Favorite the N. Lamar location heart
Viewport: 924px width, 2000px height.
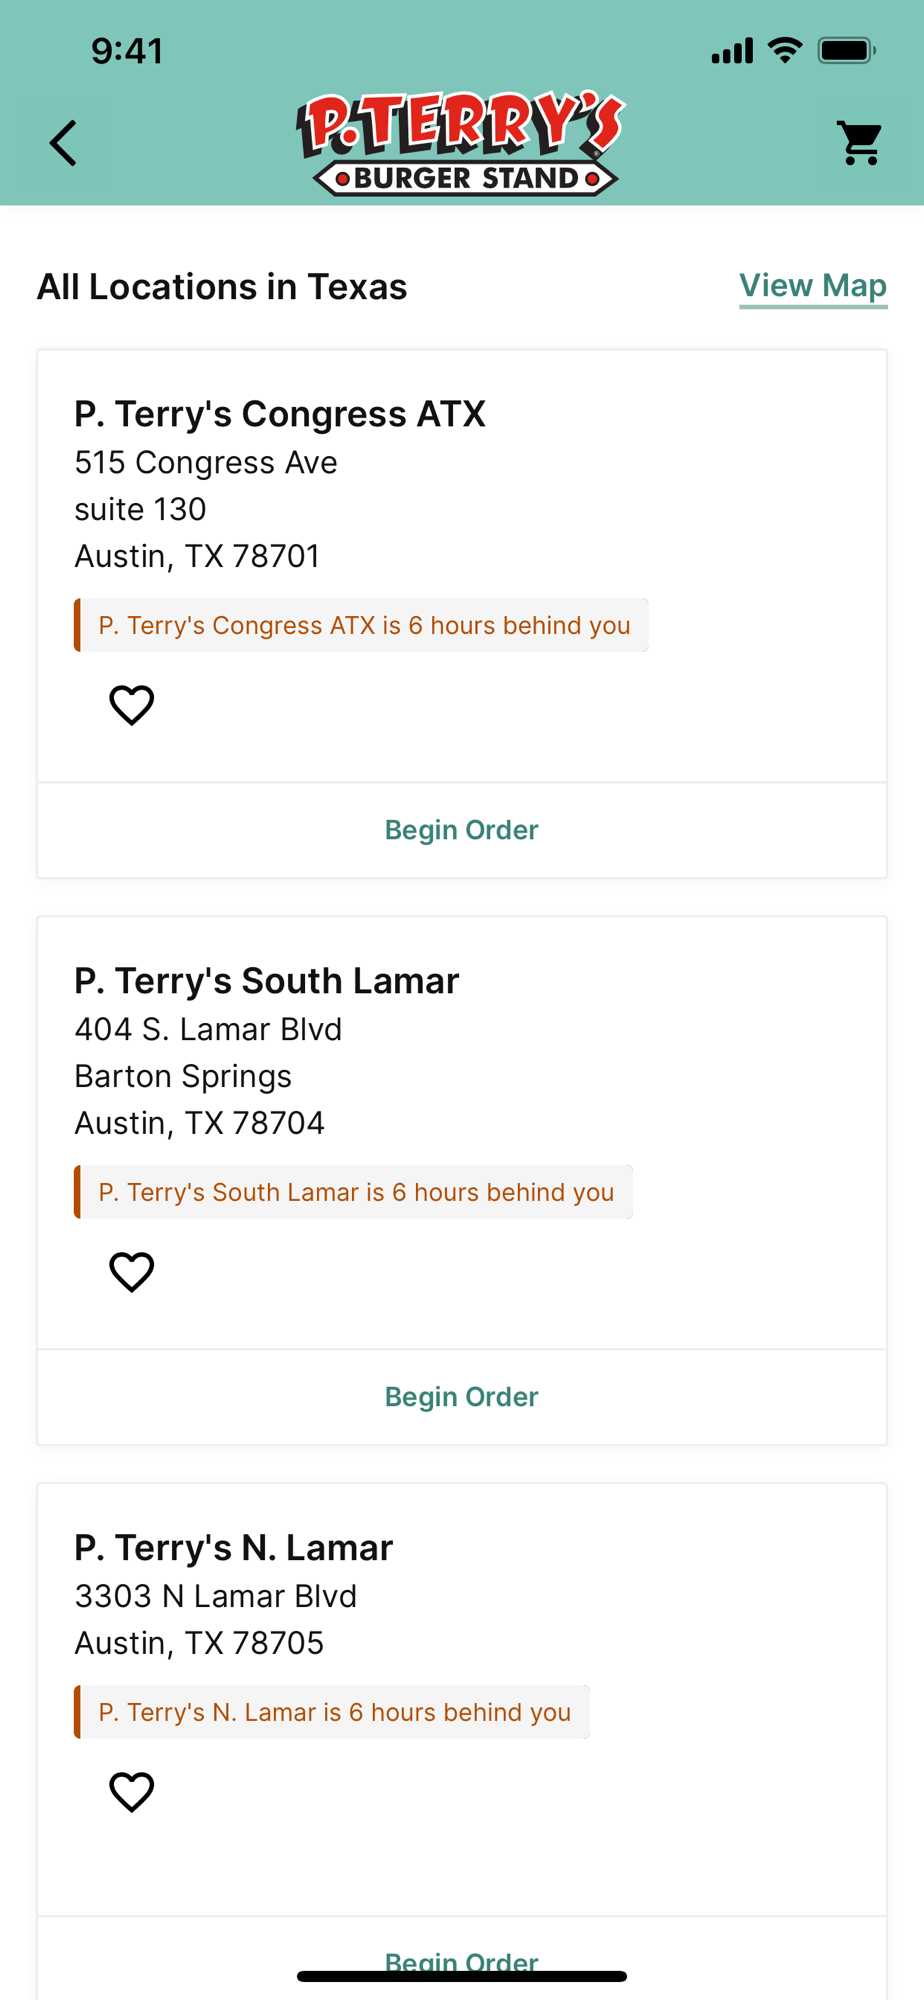click(x=131, y=1792)
